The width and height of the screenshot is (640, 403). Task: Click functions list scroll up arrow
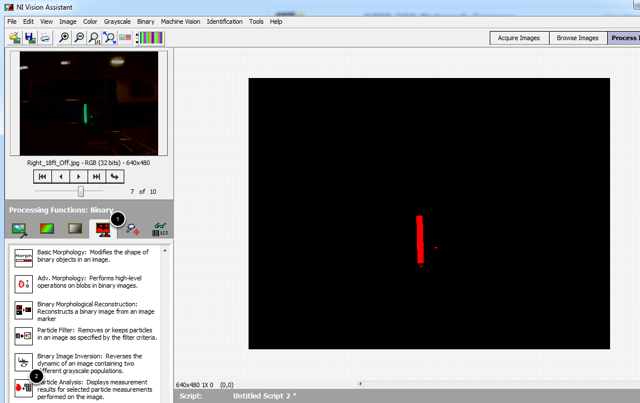[x=165, y=251]
